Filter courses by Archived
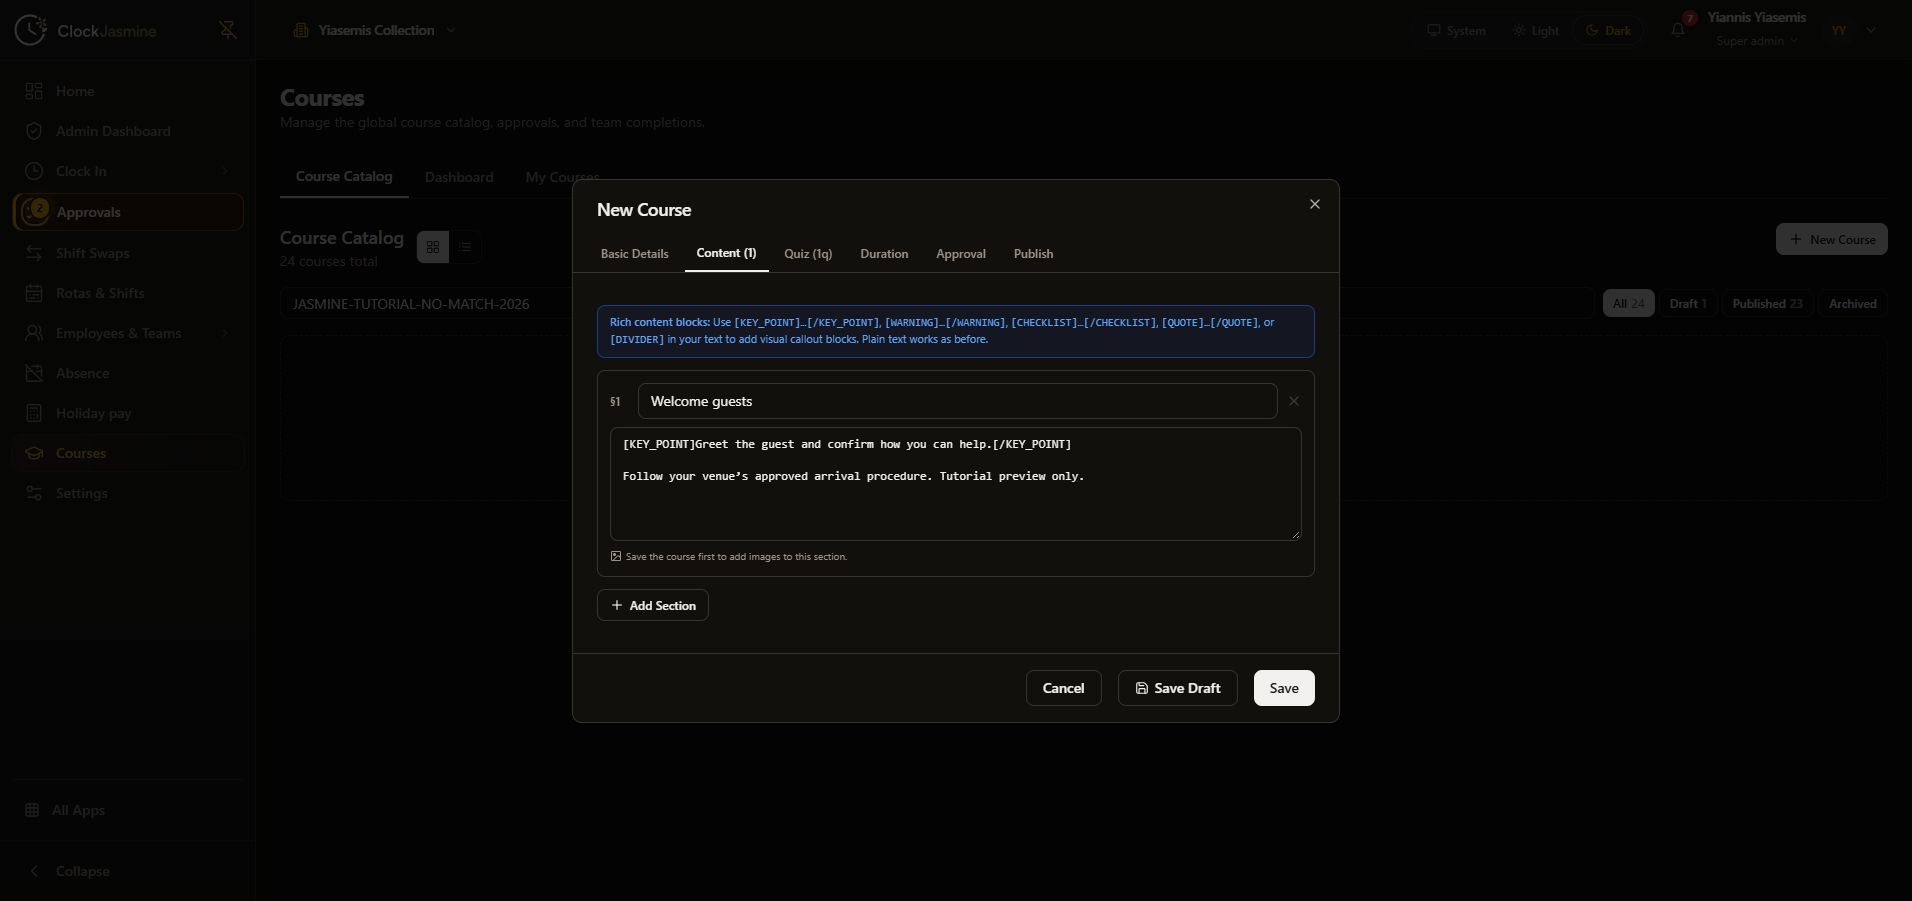The image size is (1912, 901). click(1853, 304)
